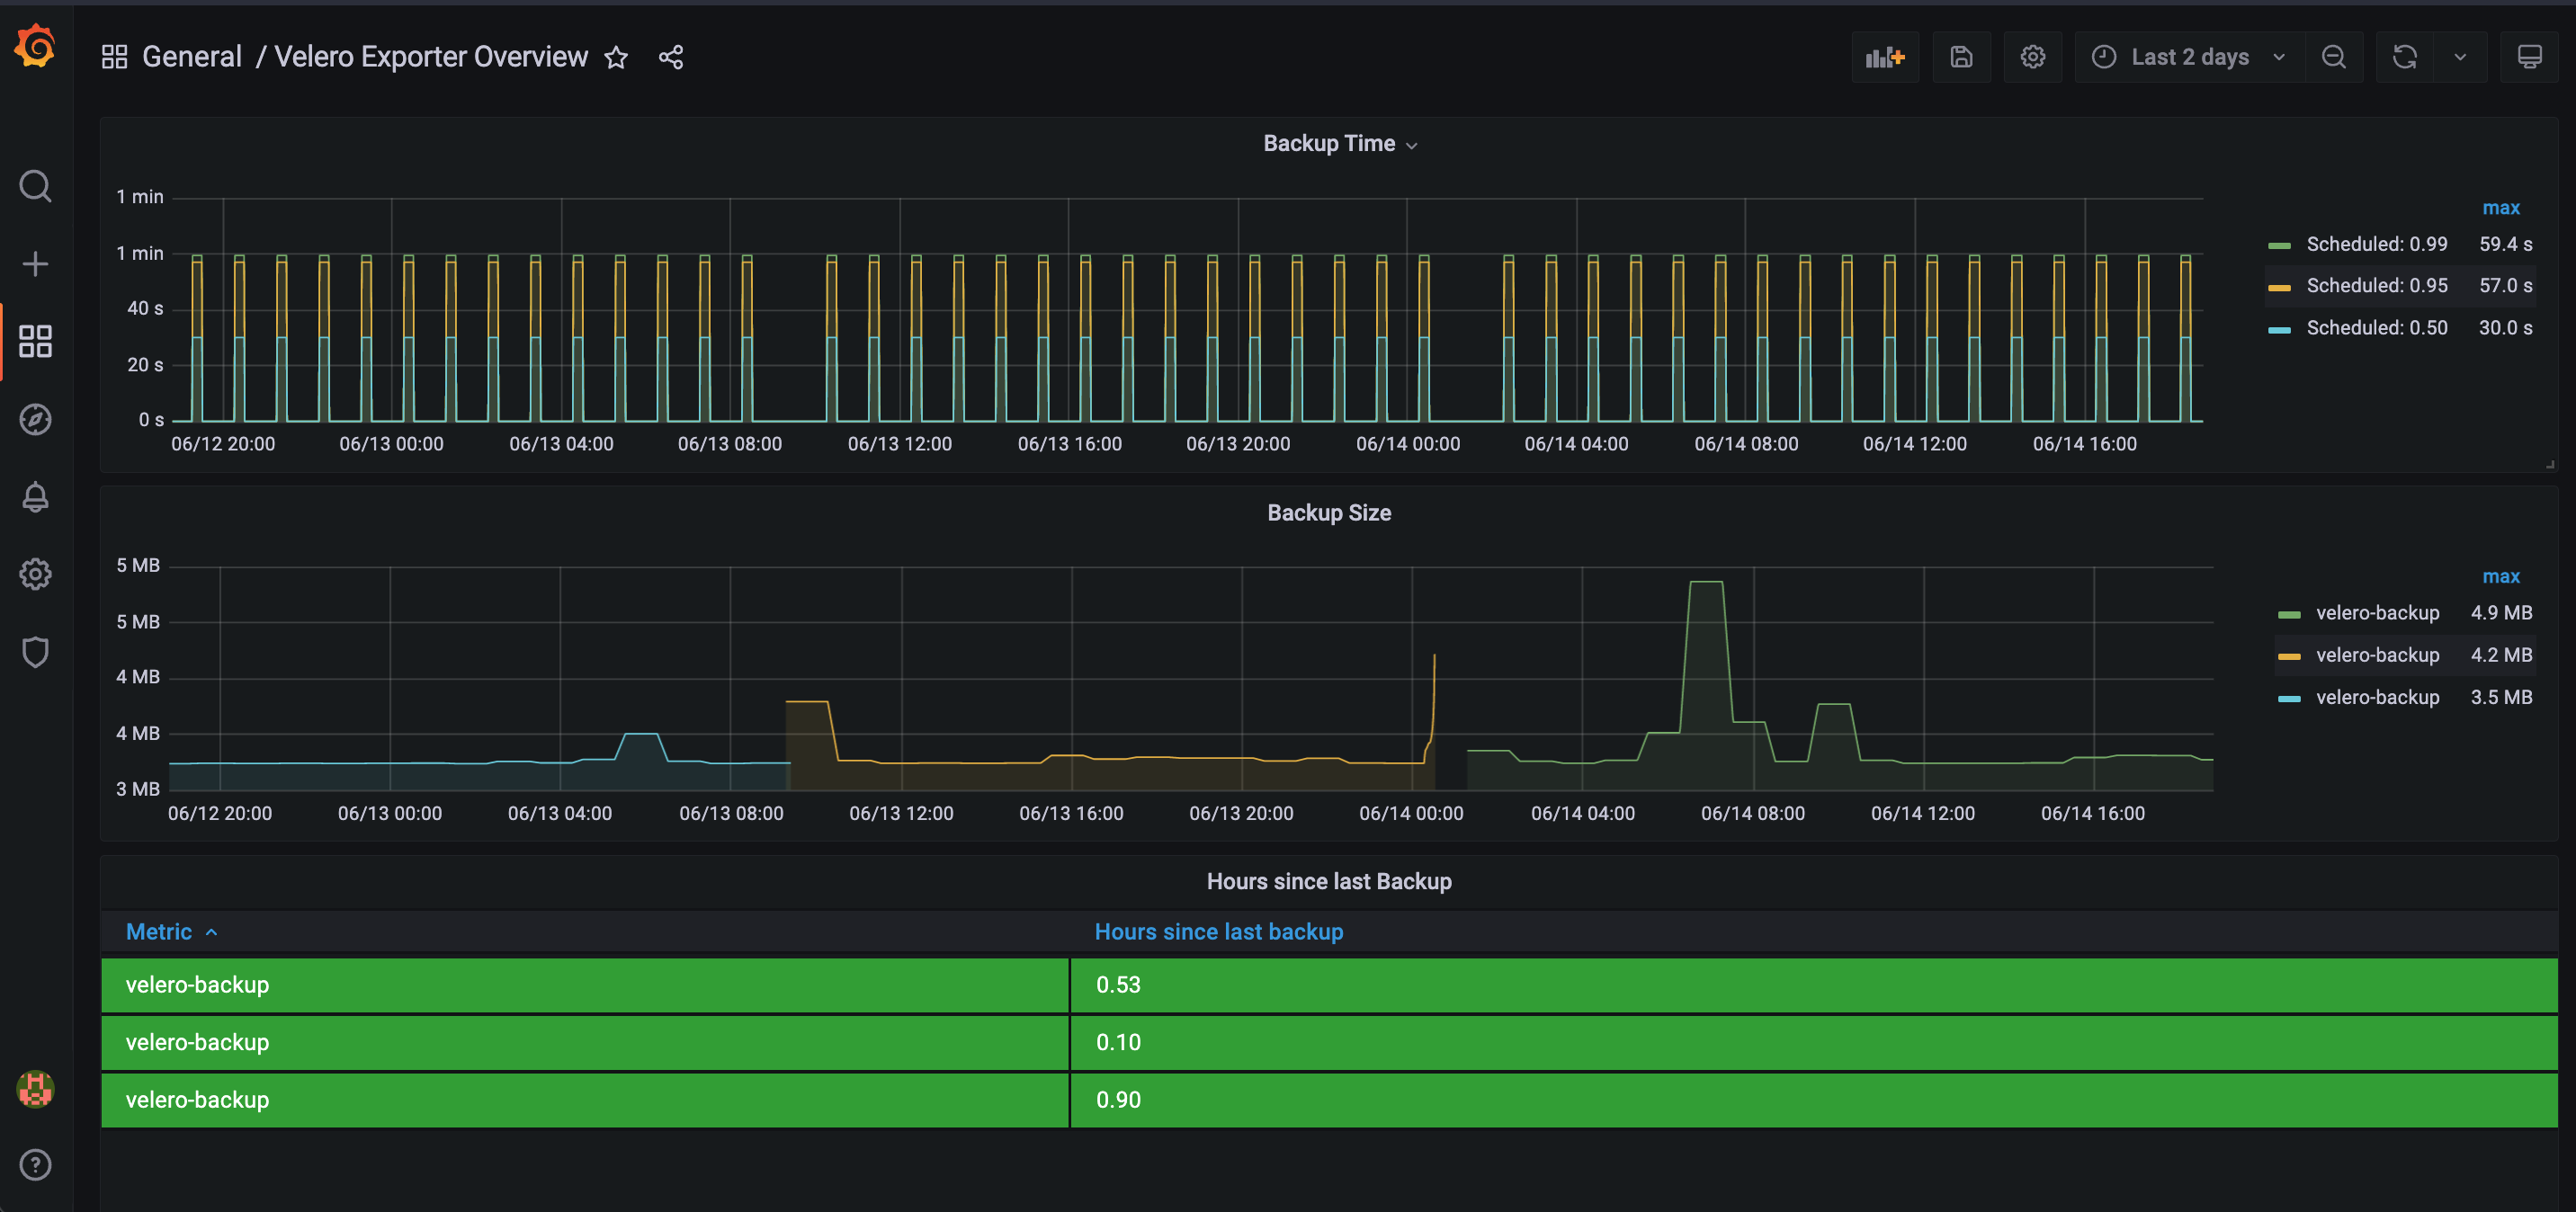Viewport: 2576px width, 1212px height.
Task: Sort table by Metric column header
Action: pos(159,932)
